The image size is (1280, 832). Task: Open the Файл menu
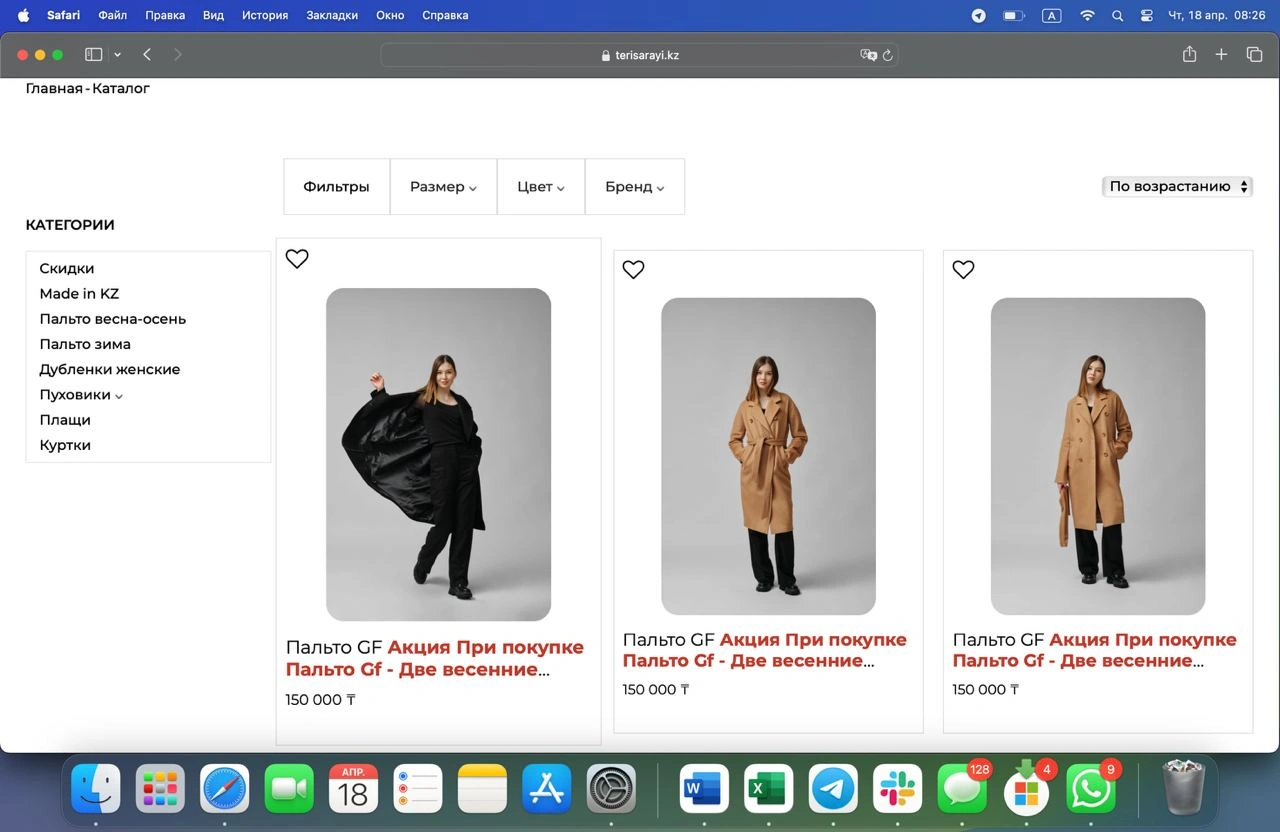click(x=113, y=16)
